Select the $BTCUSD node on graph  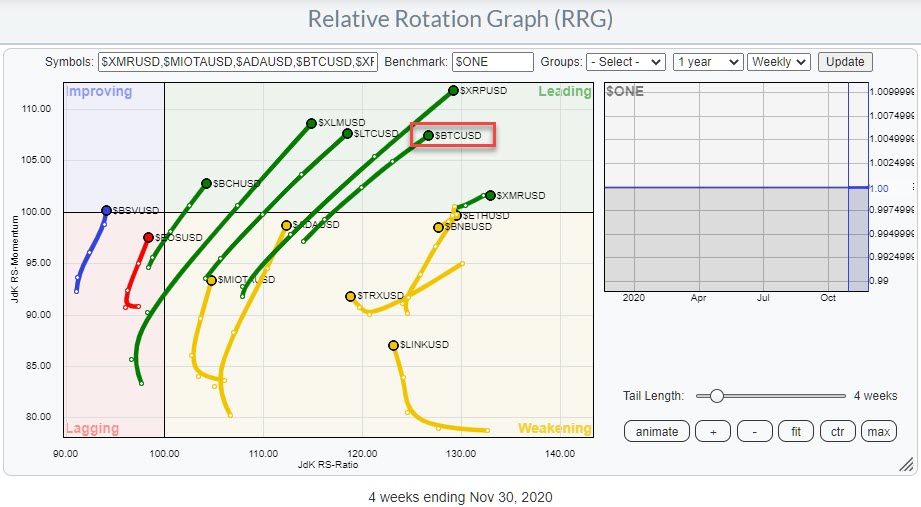pyautogui.click(x=428, y=135)
